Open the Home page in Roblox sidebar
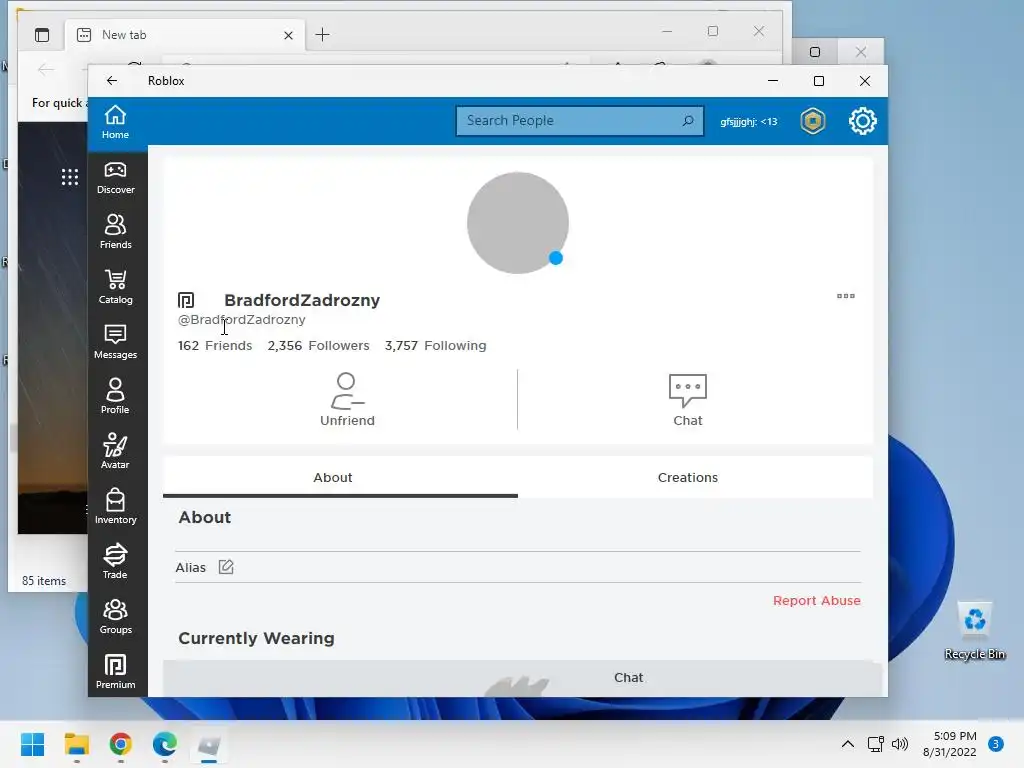This screenshot has width=1024, height=768. click(x=115, y=122)
